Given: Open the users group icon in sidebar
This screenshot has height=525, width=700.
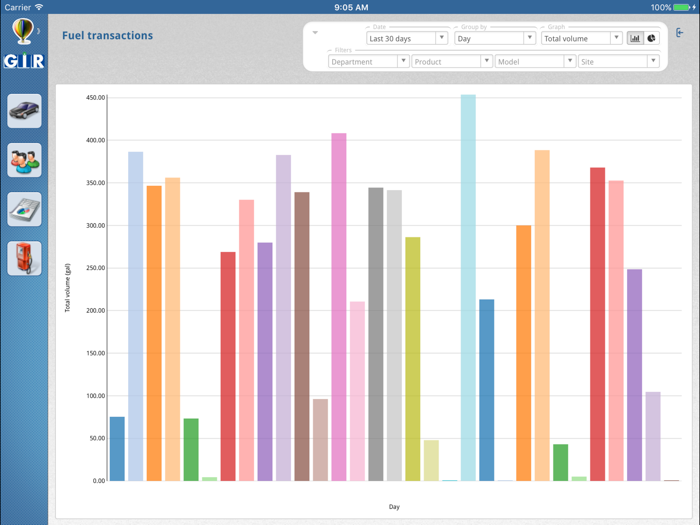Looking at the screenshot, I should tap(25, 160).
